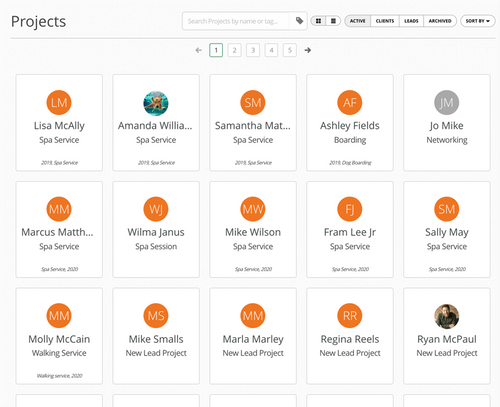Switch to list view layout

(333, 21)
